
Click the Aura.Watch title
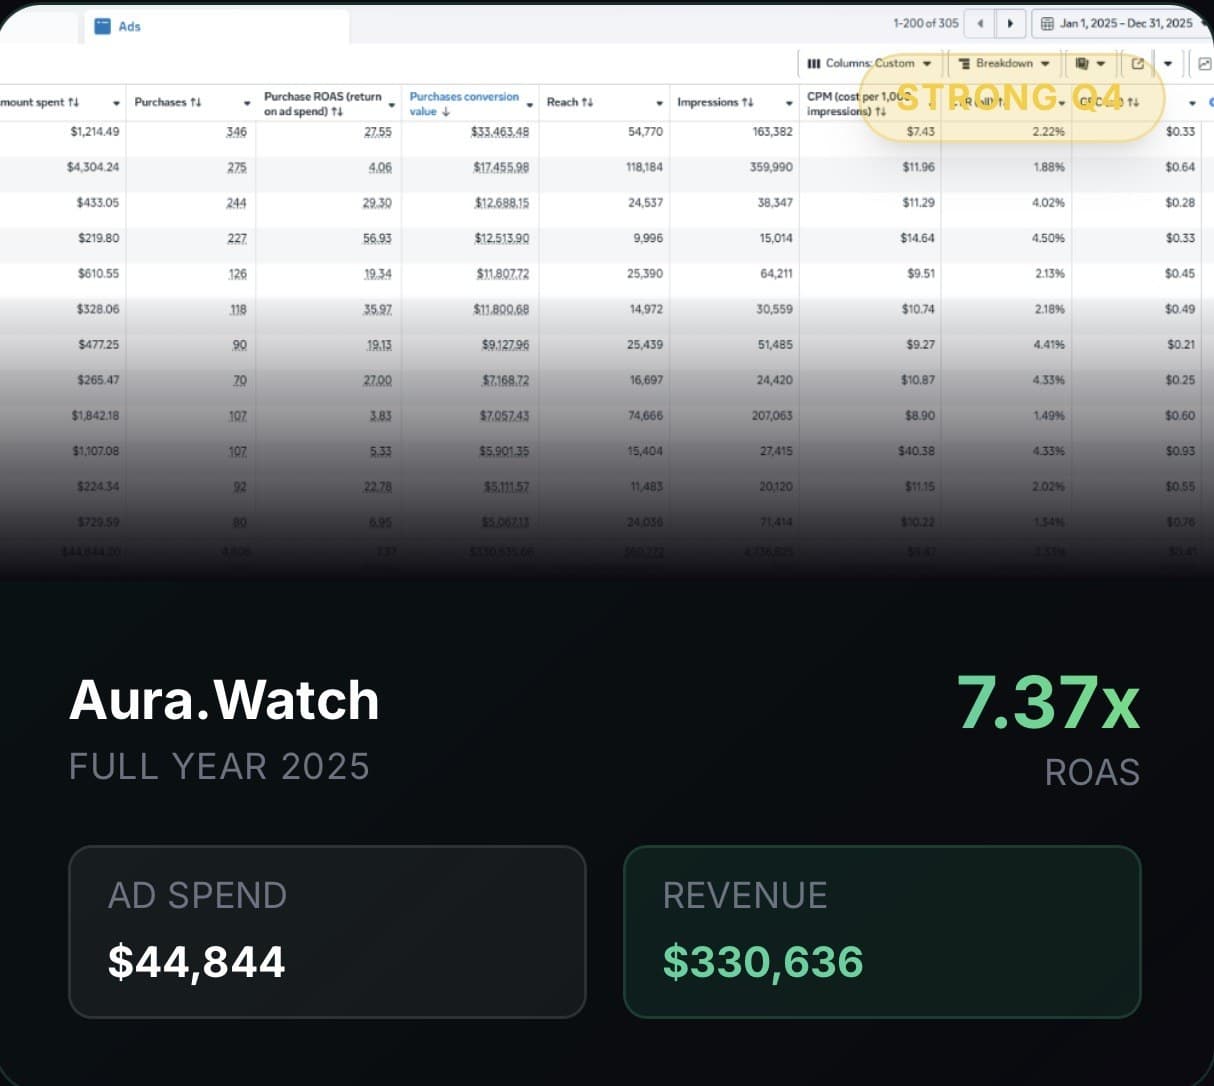pos(224,699)
